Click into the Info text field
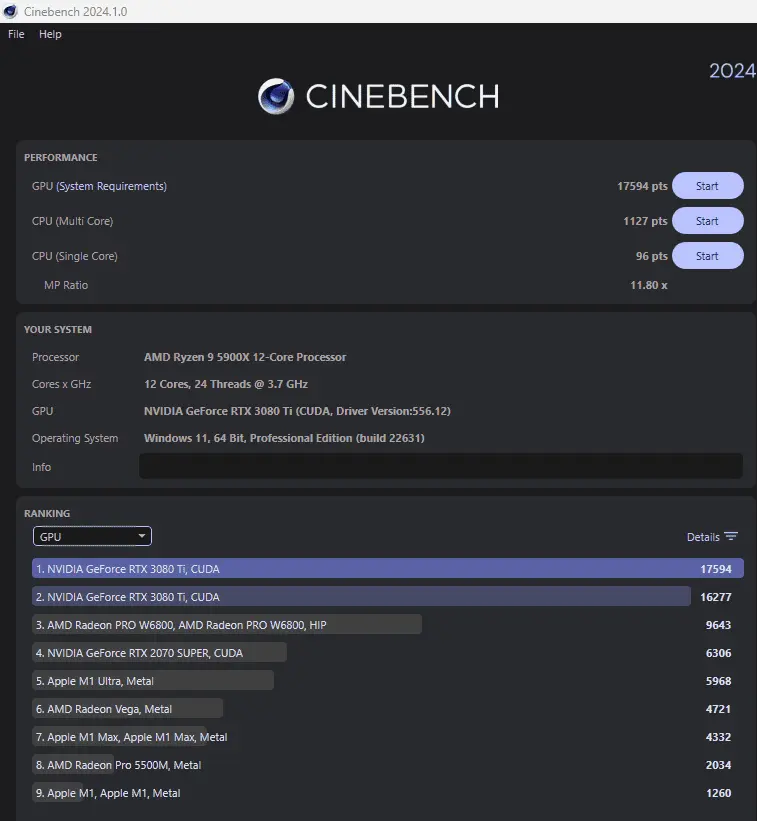 point(440,466)
